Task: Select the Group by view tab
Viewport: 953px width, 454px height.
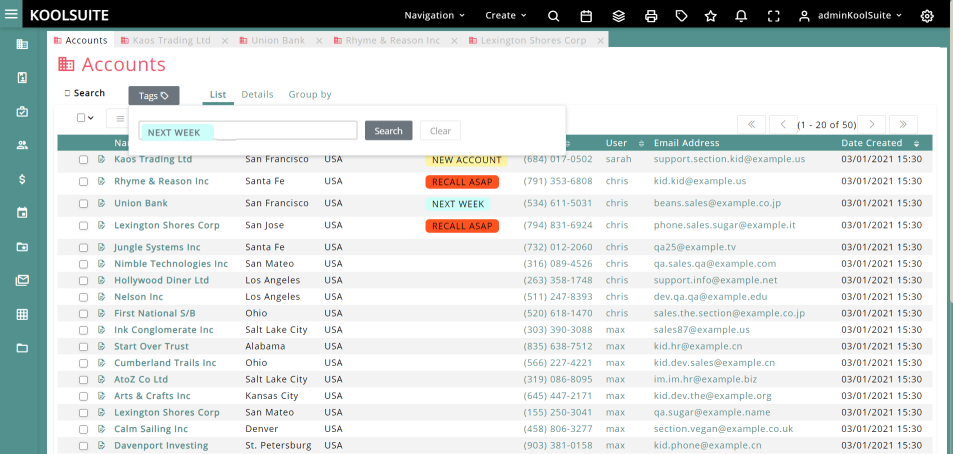Action: [x=310, y=94]
